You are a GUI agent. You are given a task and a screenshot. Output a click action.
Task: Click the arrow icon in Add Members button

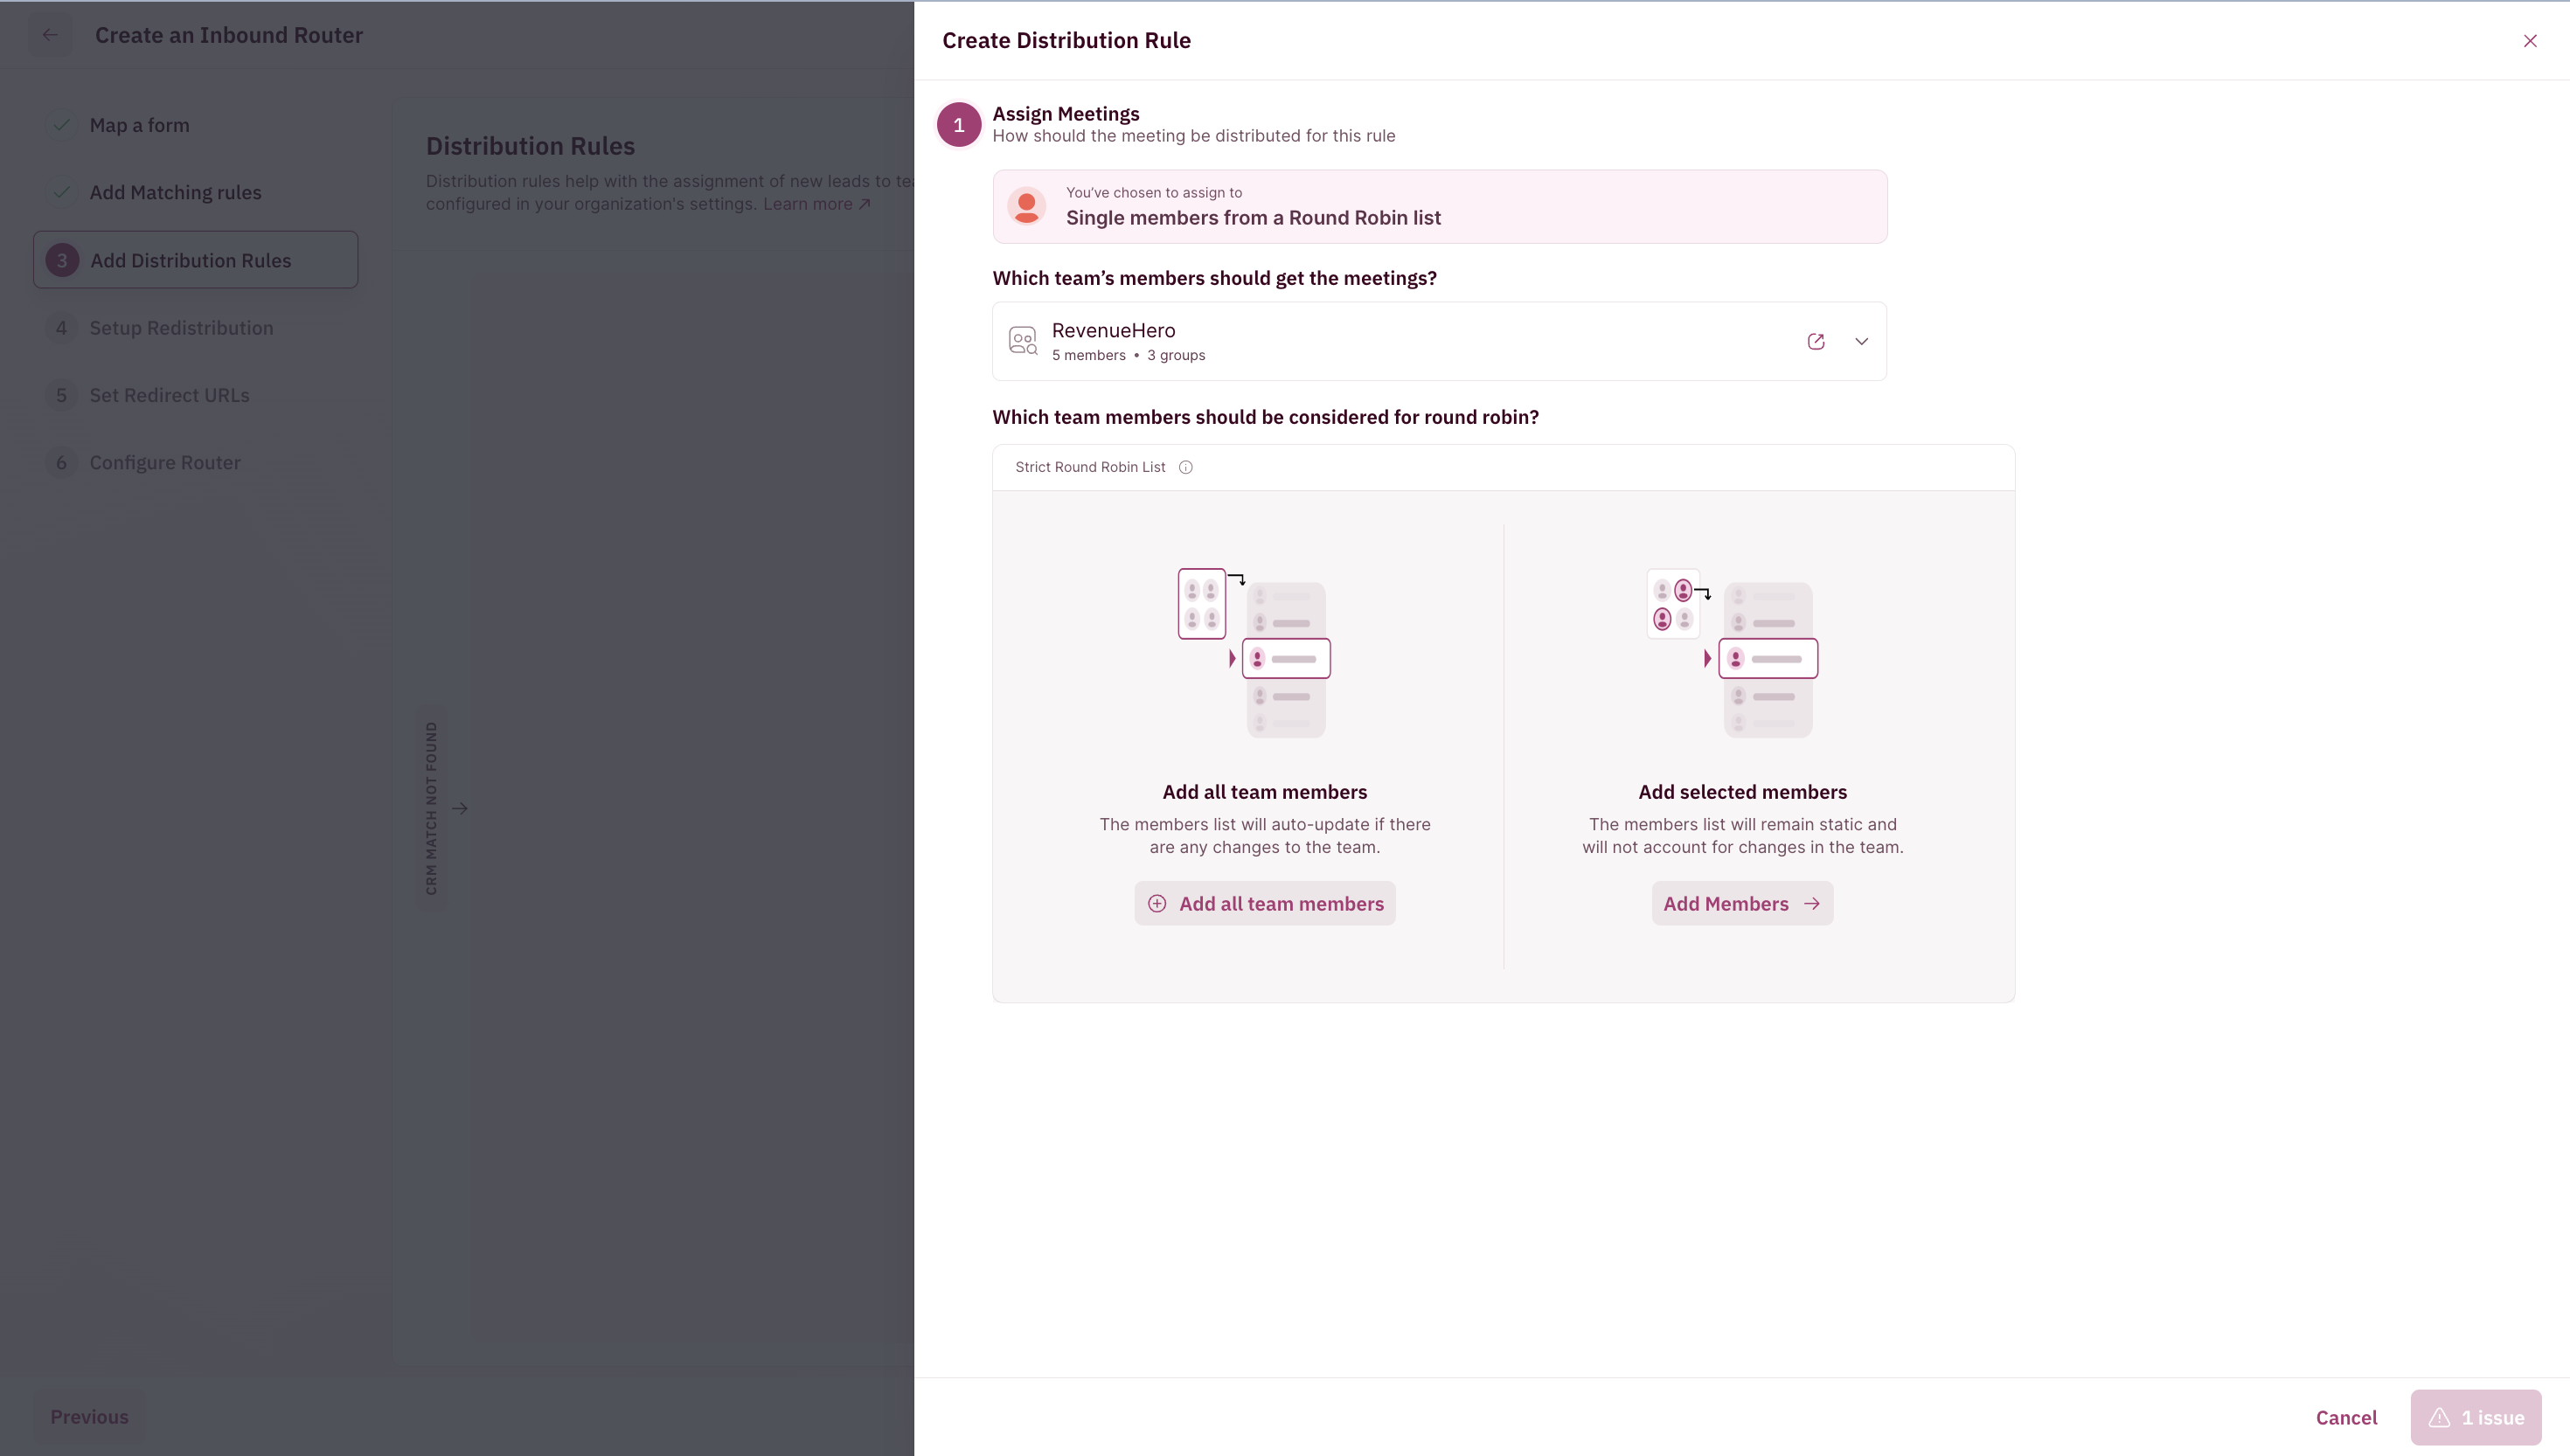pos(1811,903)
